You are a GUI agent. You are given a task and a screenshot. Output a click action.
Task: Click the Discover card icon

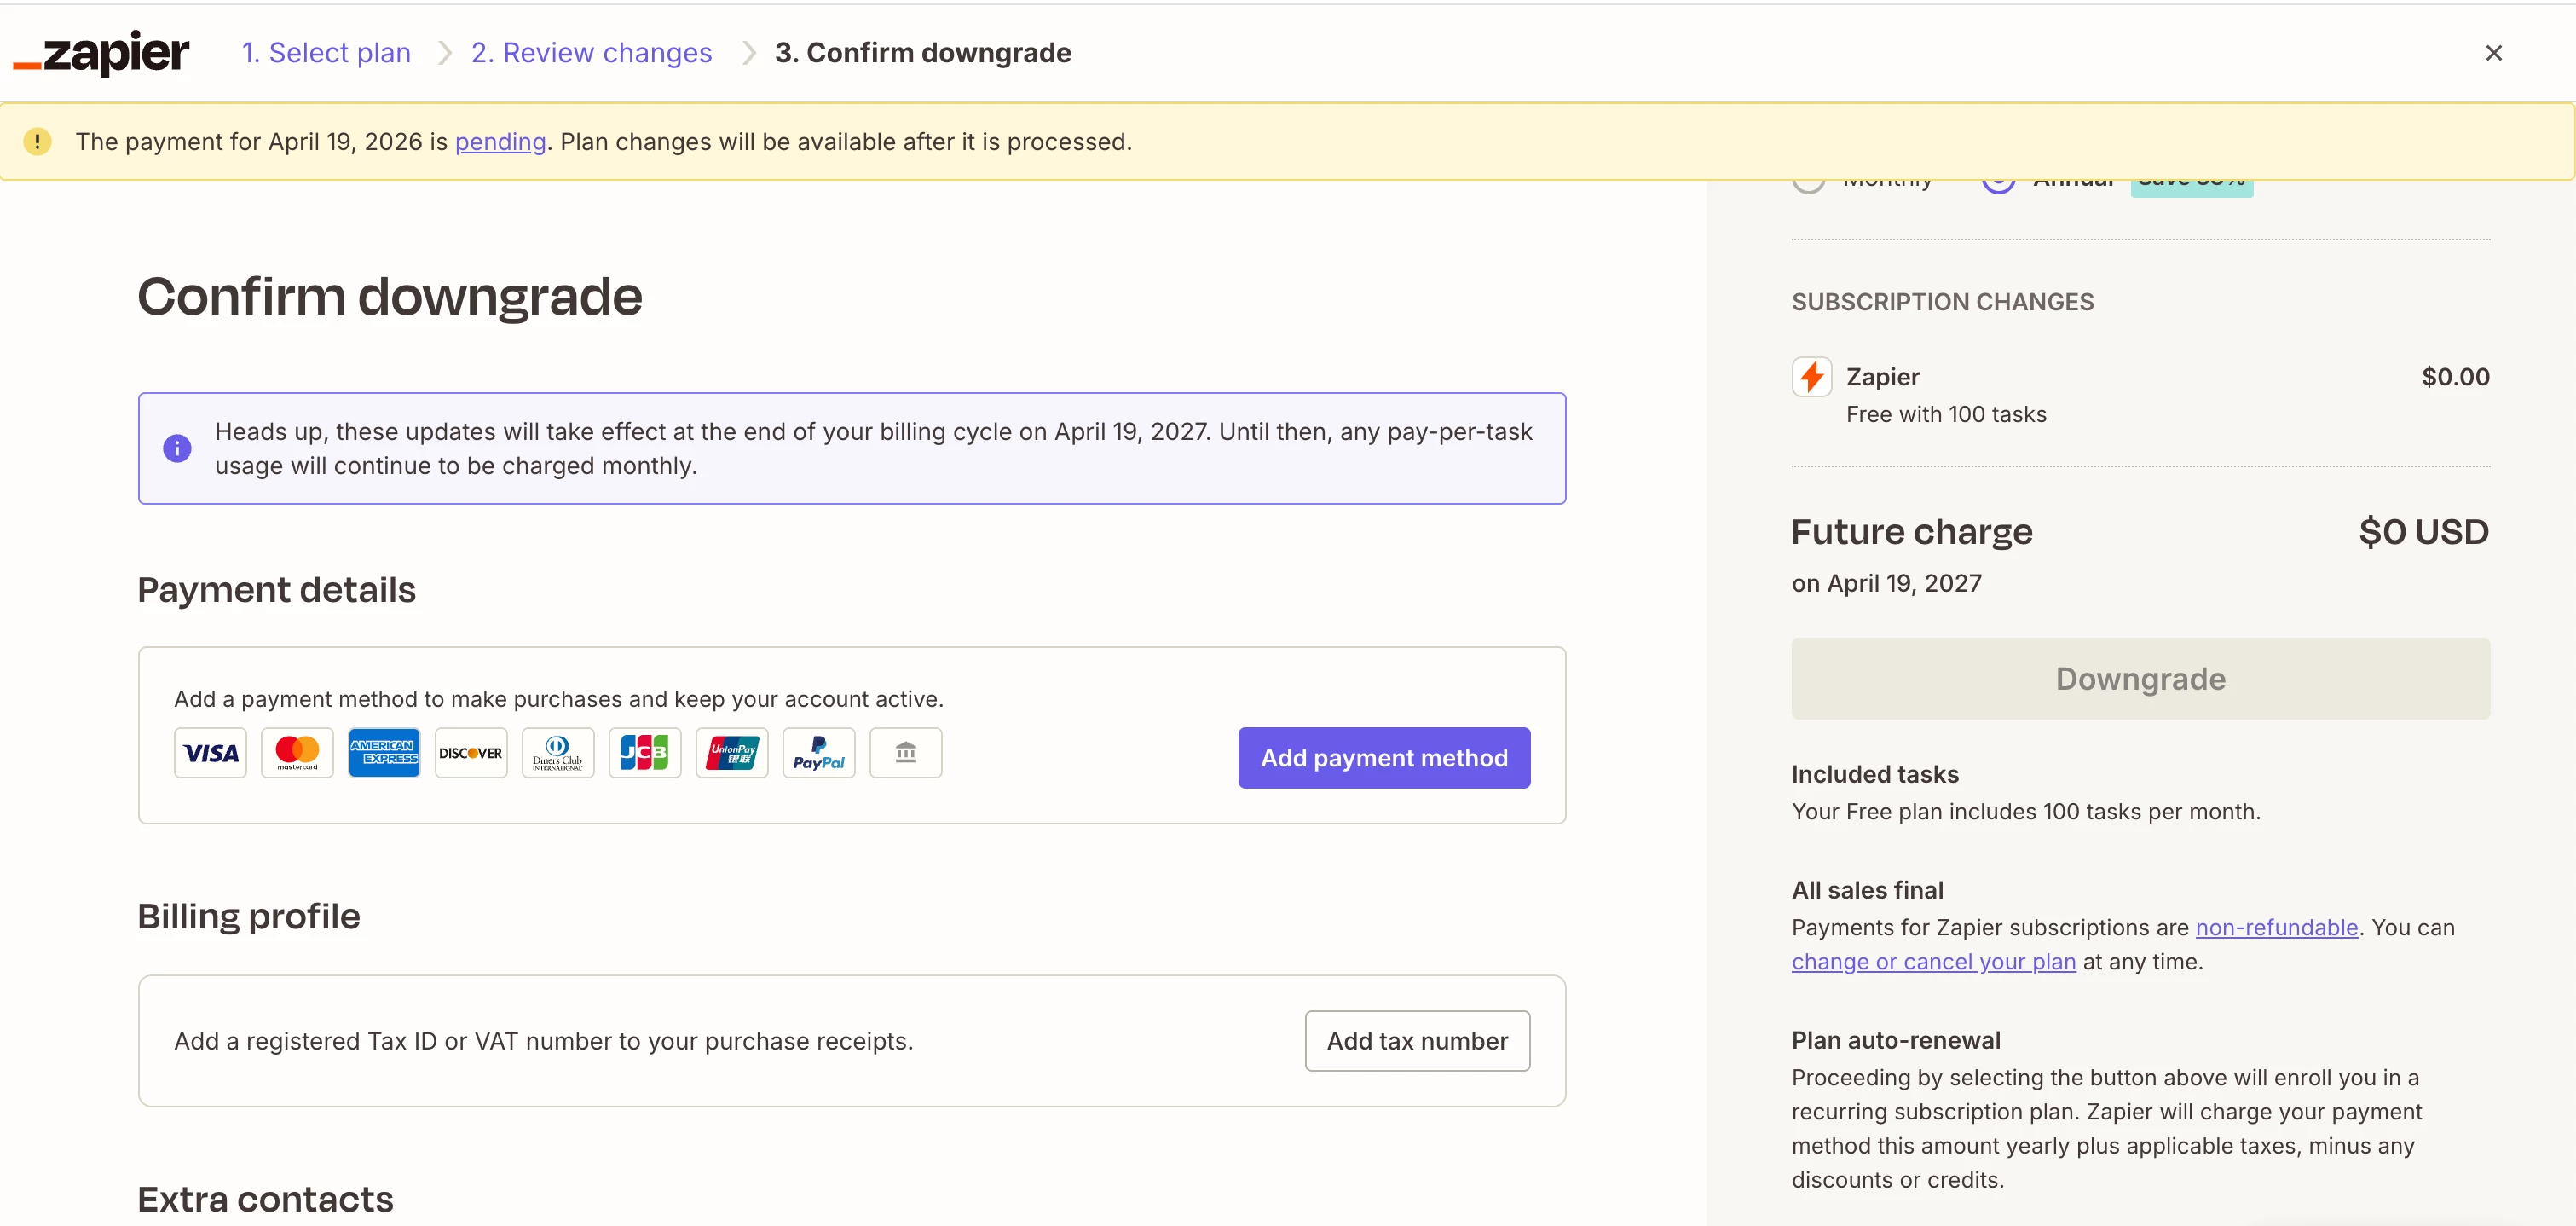471,753
